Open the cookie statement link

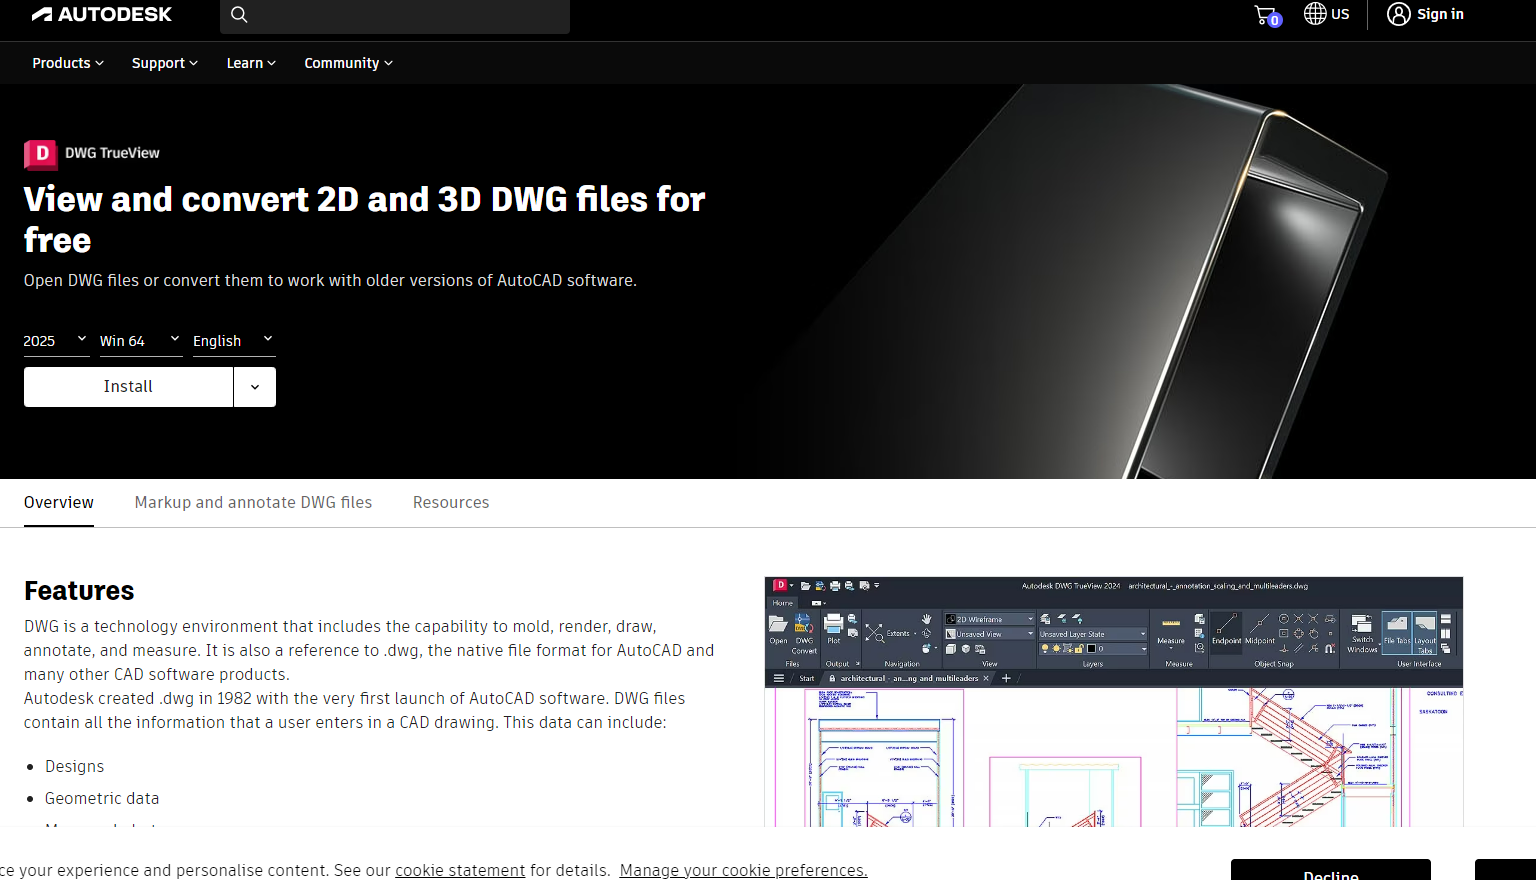tap(460, 870)
